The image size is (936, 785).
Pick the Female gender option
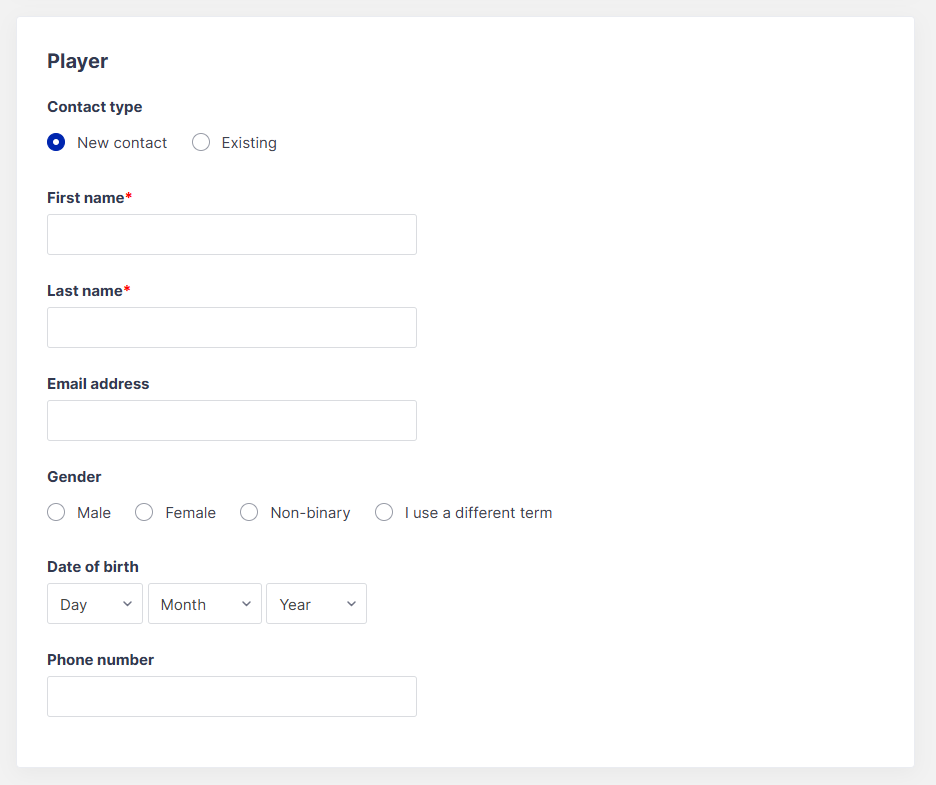point(145,512)
